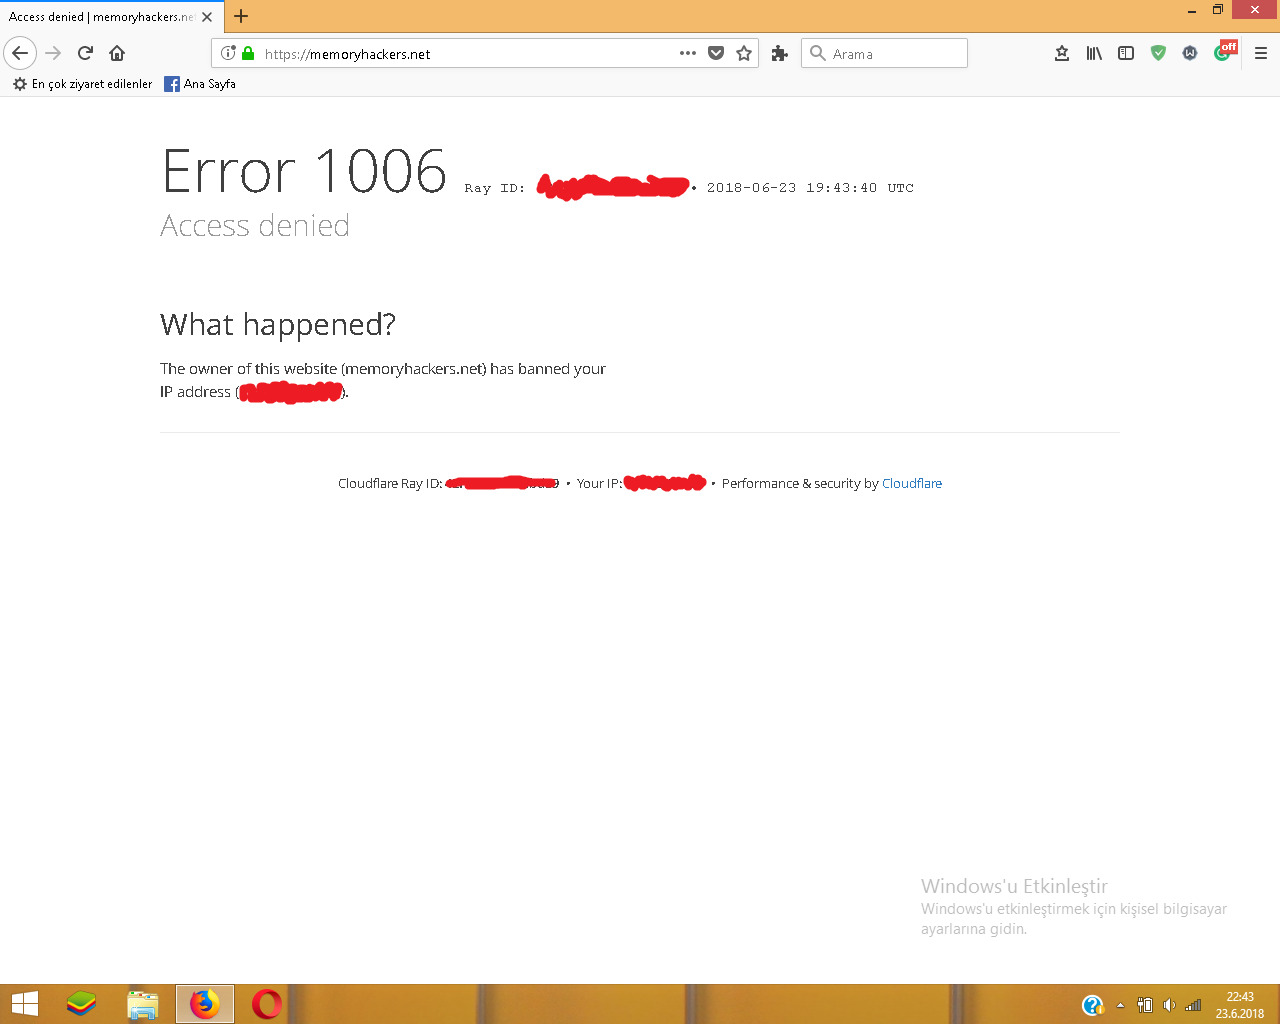Screen dimensions: 1280x1024
Task: Open the taskbar clock showing 22:43
Action: [x=1240, y=1005]
